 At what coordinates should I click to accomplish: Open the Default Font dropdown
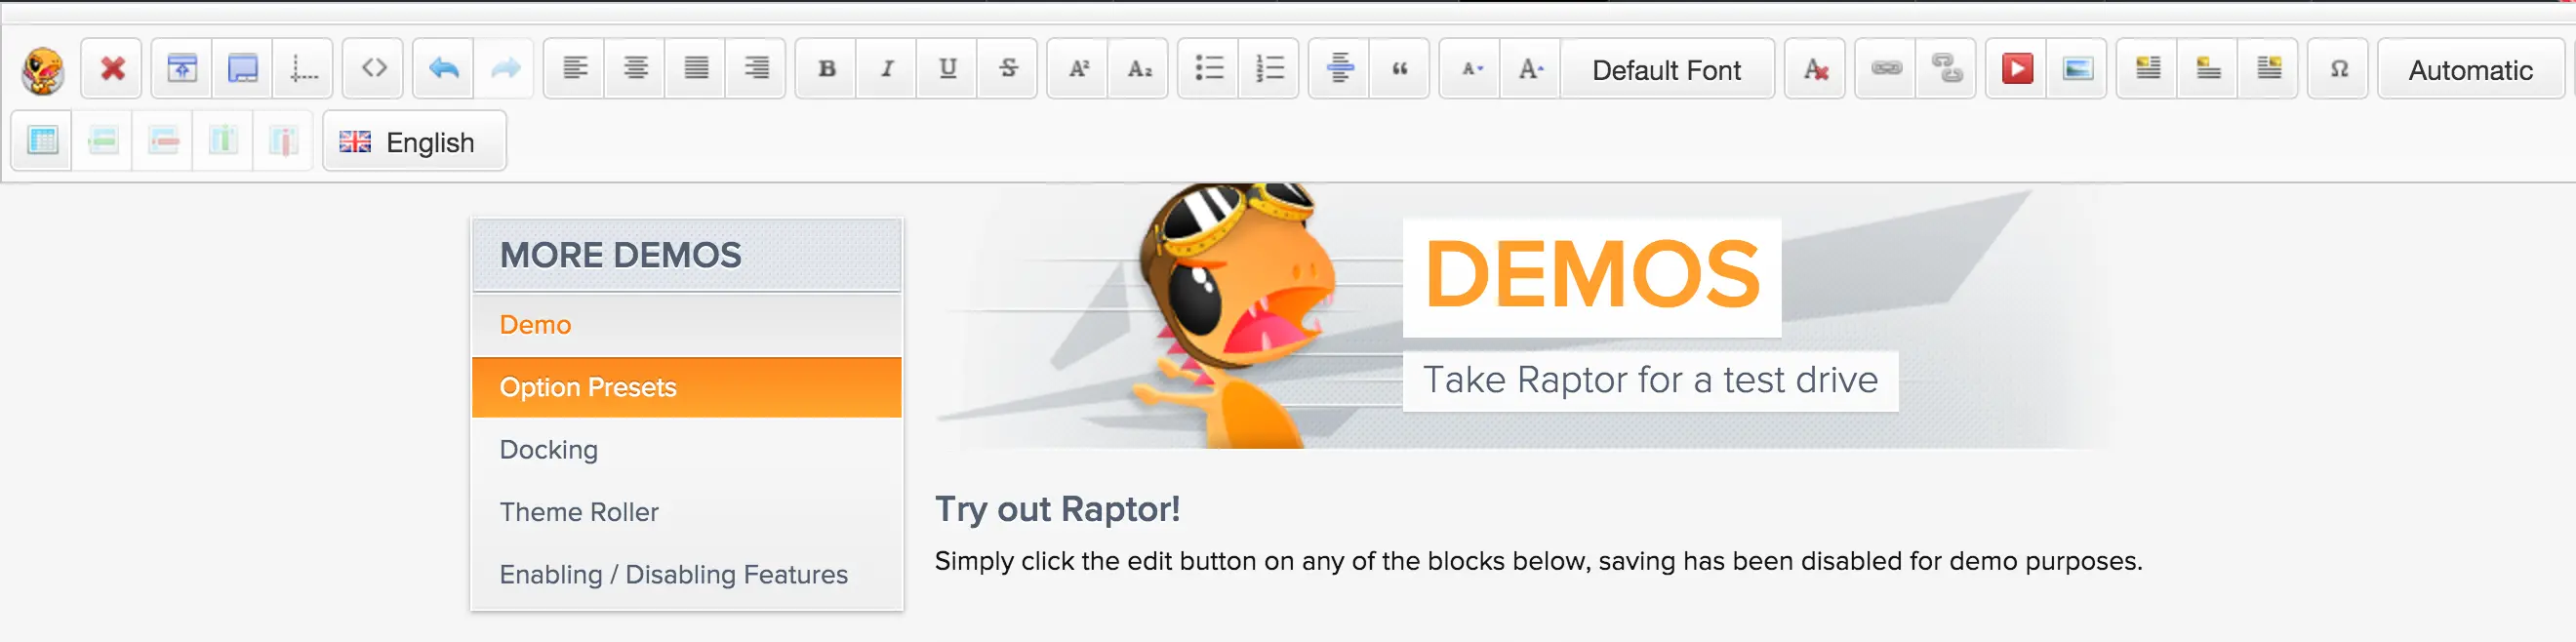click(1667, 69)
